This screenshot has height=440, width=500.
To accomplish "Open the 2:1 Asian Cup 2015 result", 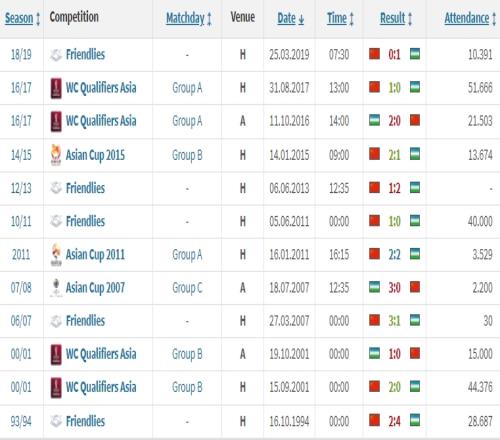I will (394, 155).
